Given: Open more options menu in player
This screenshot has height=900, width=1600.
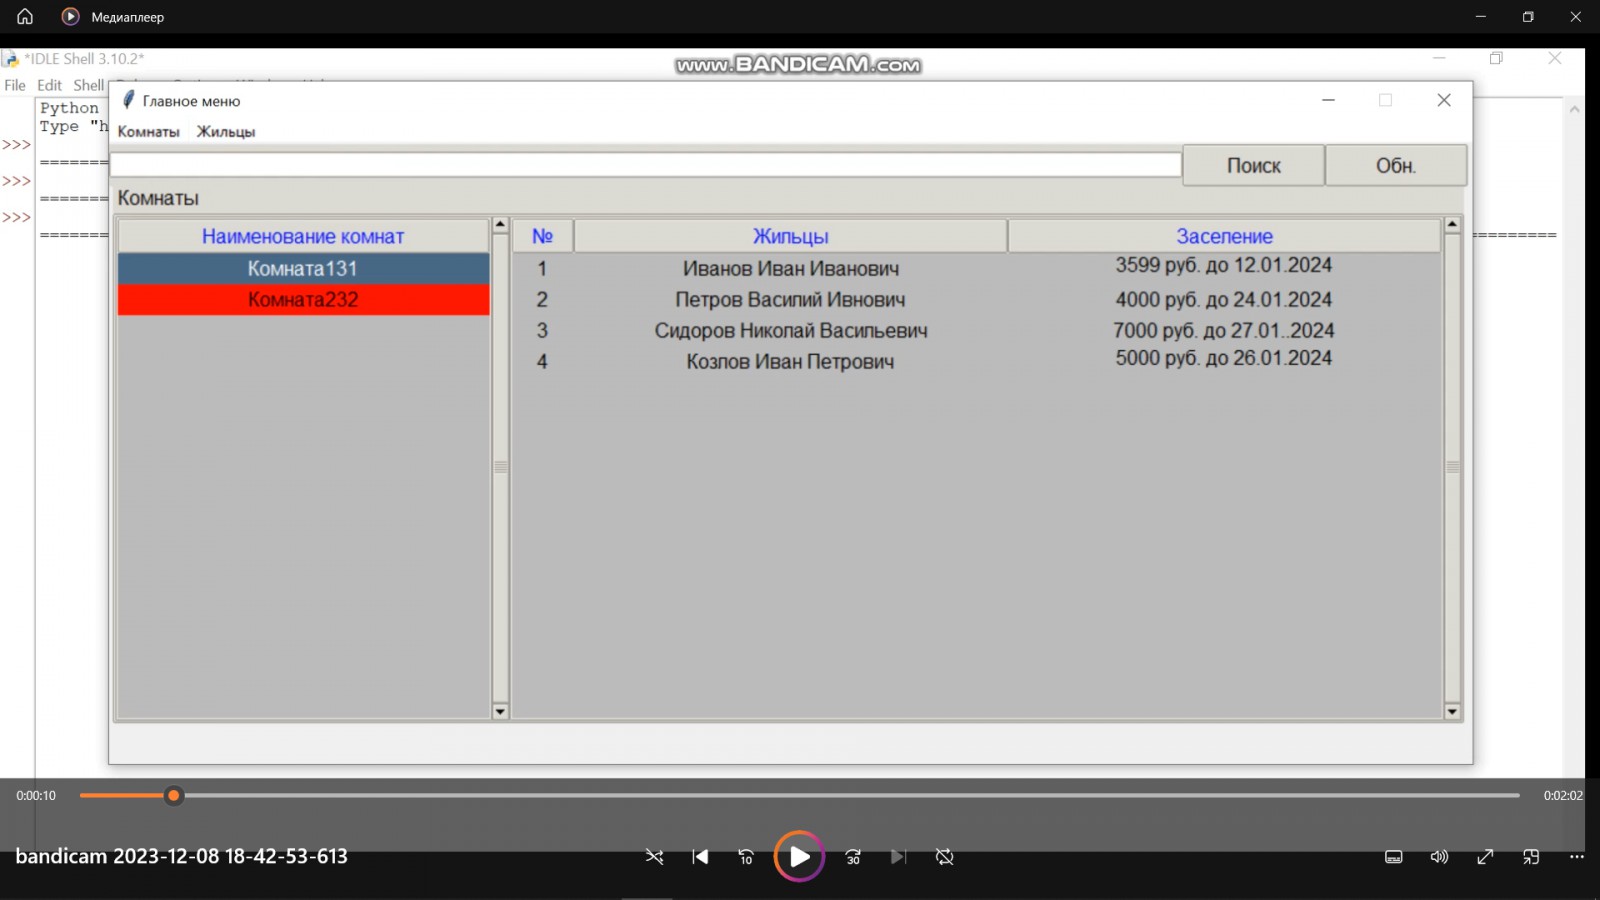Looking at the screenshot, I should point(1577,857).
